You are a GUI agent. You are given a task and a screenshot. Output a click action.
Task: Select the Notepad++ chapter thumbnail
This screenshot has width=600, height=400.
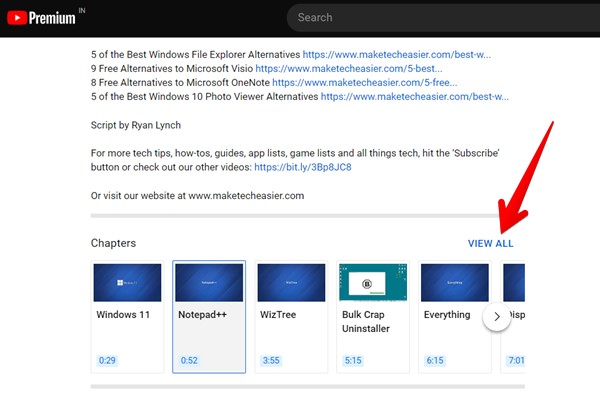point(209,282)
